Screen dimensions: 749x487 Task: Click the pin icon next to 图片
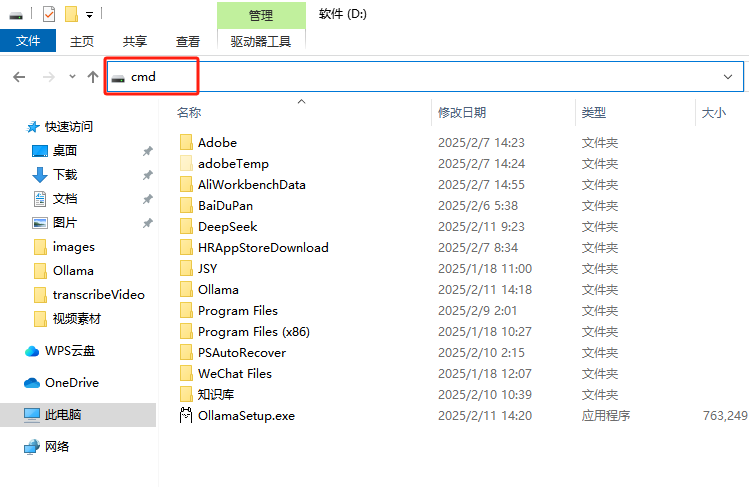(148, 223)
